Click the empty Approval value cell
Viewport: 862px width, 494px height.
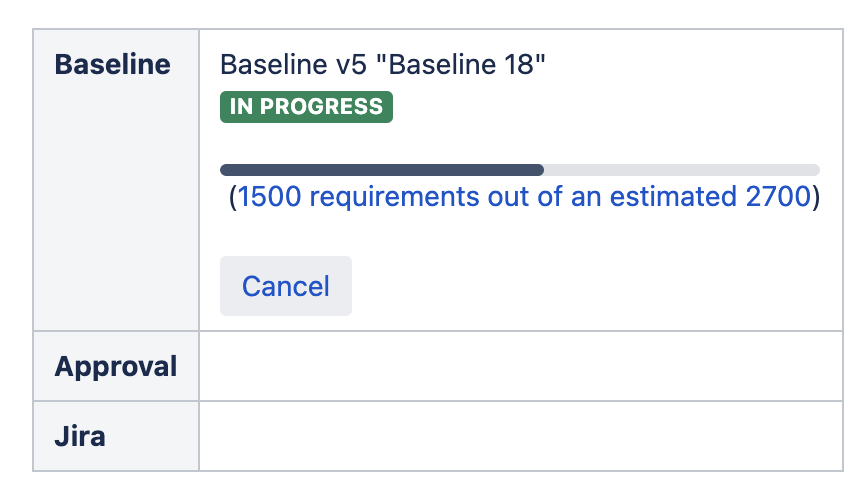[520, 366]
